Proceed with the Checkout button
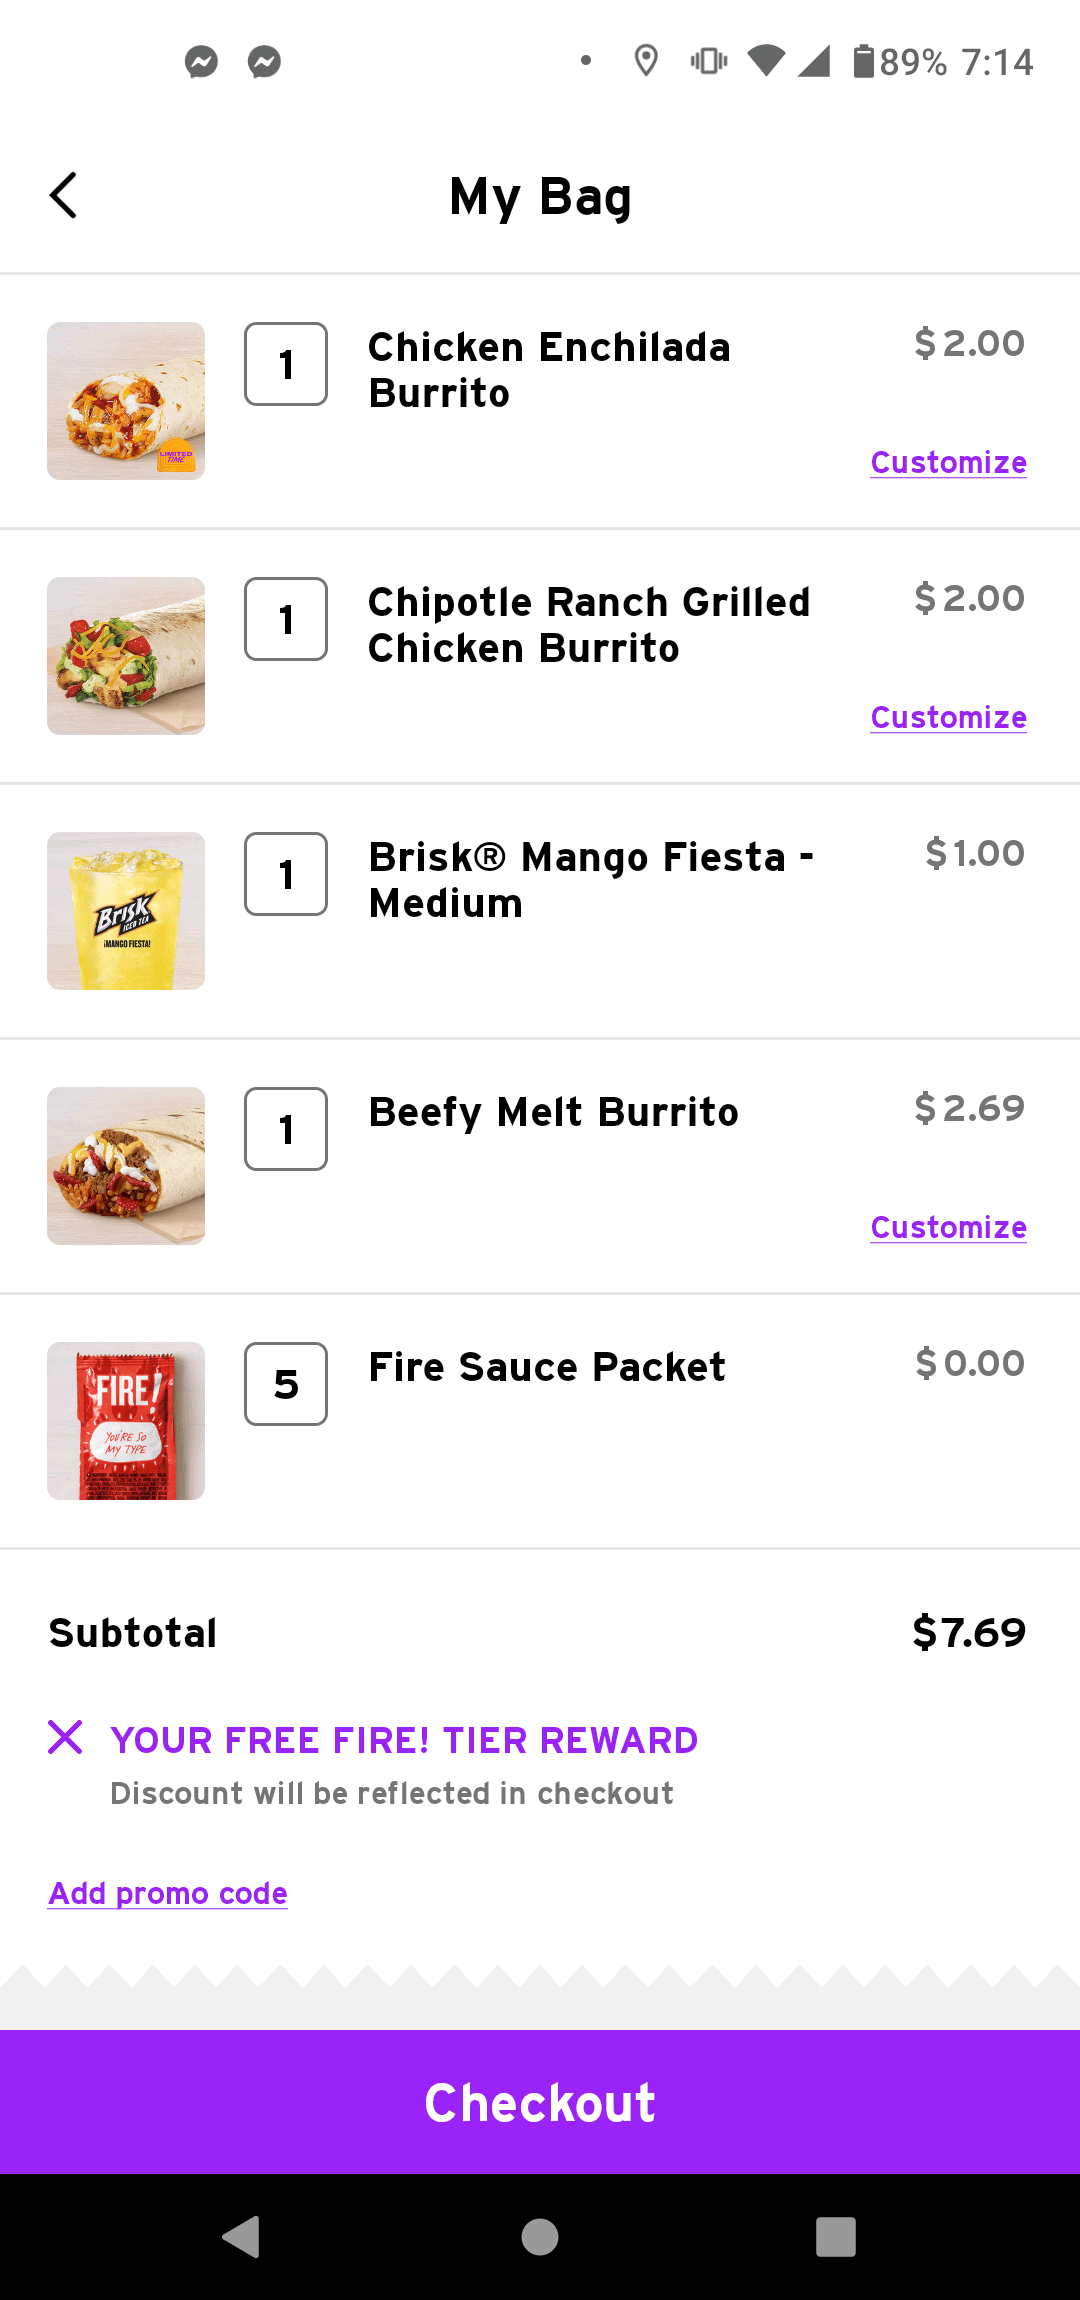 click(540, 2102)
